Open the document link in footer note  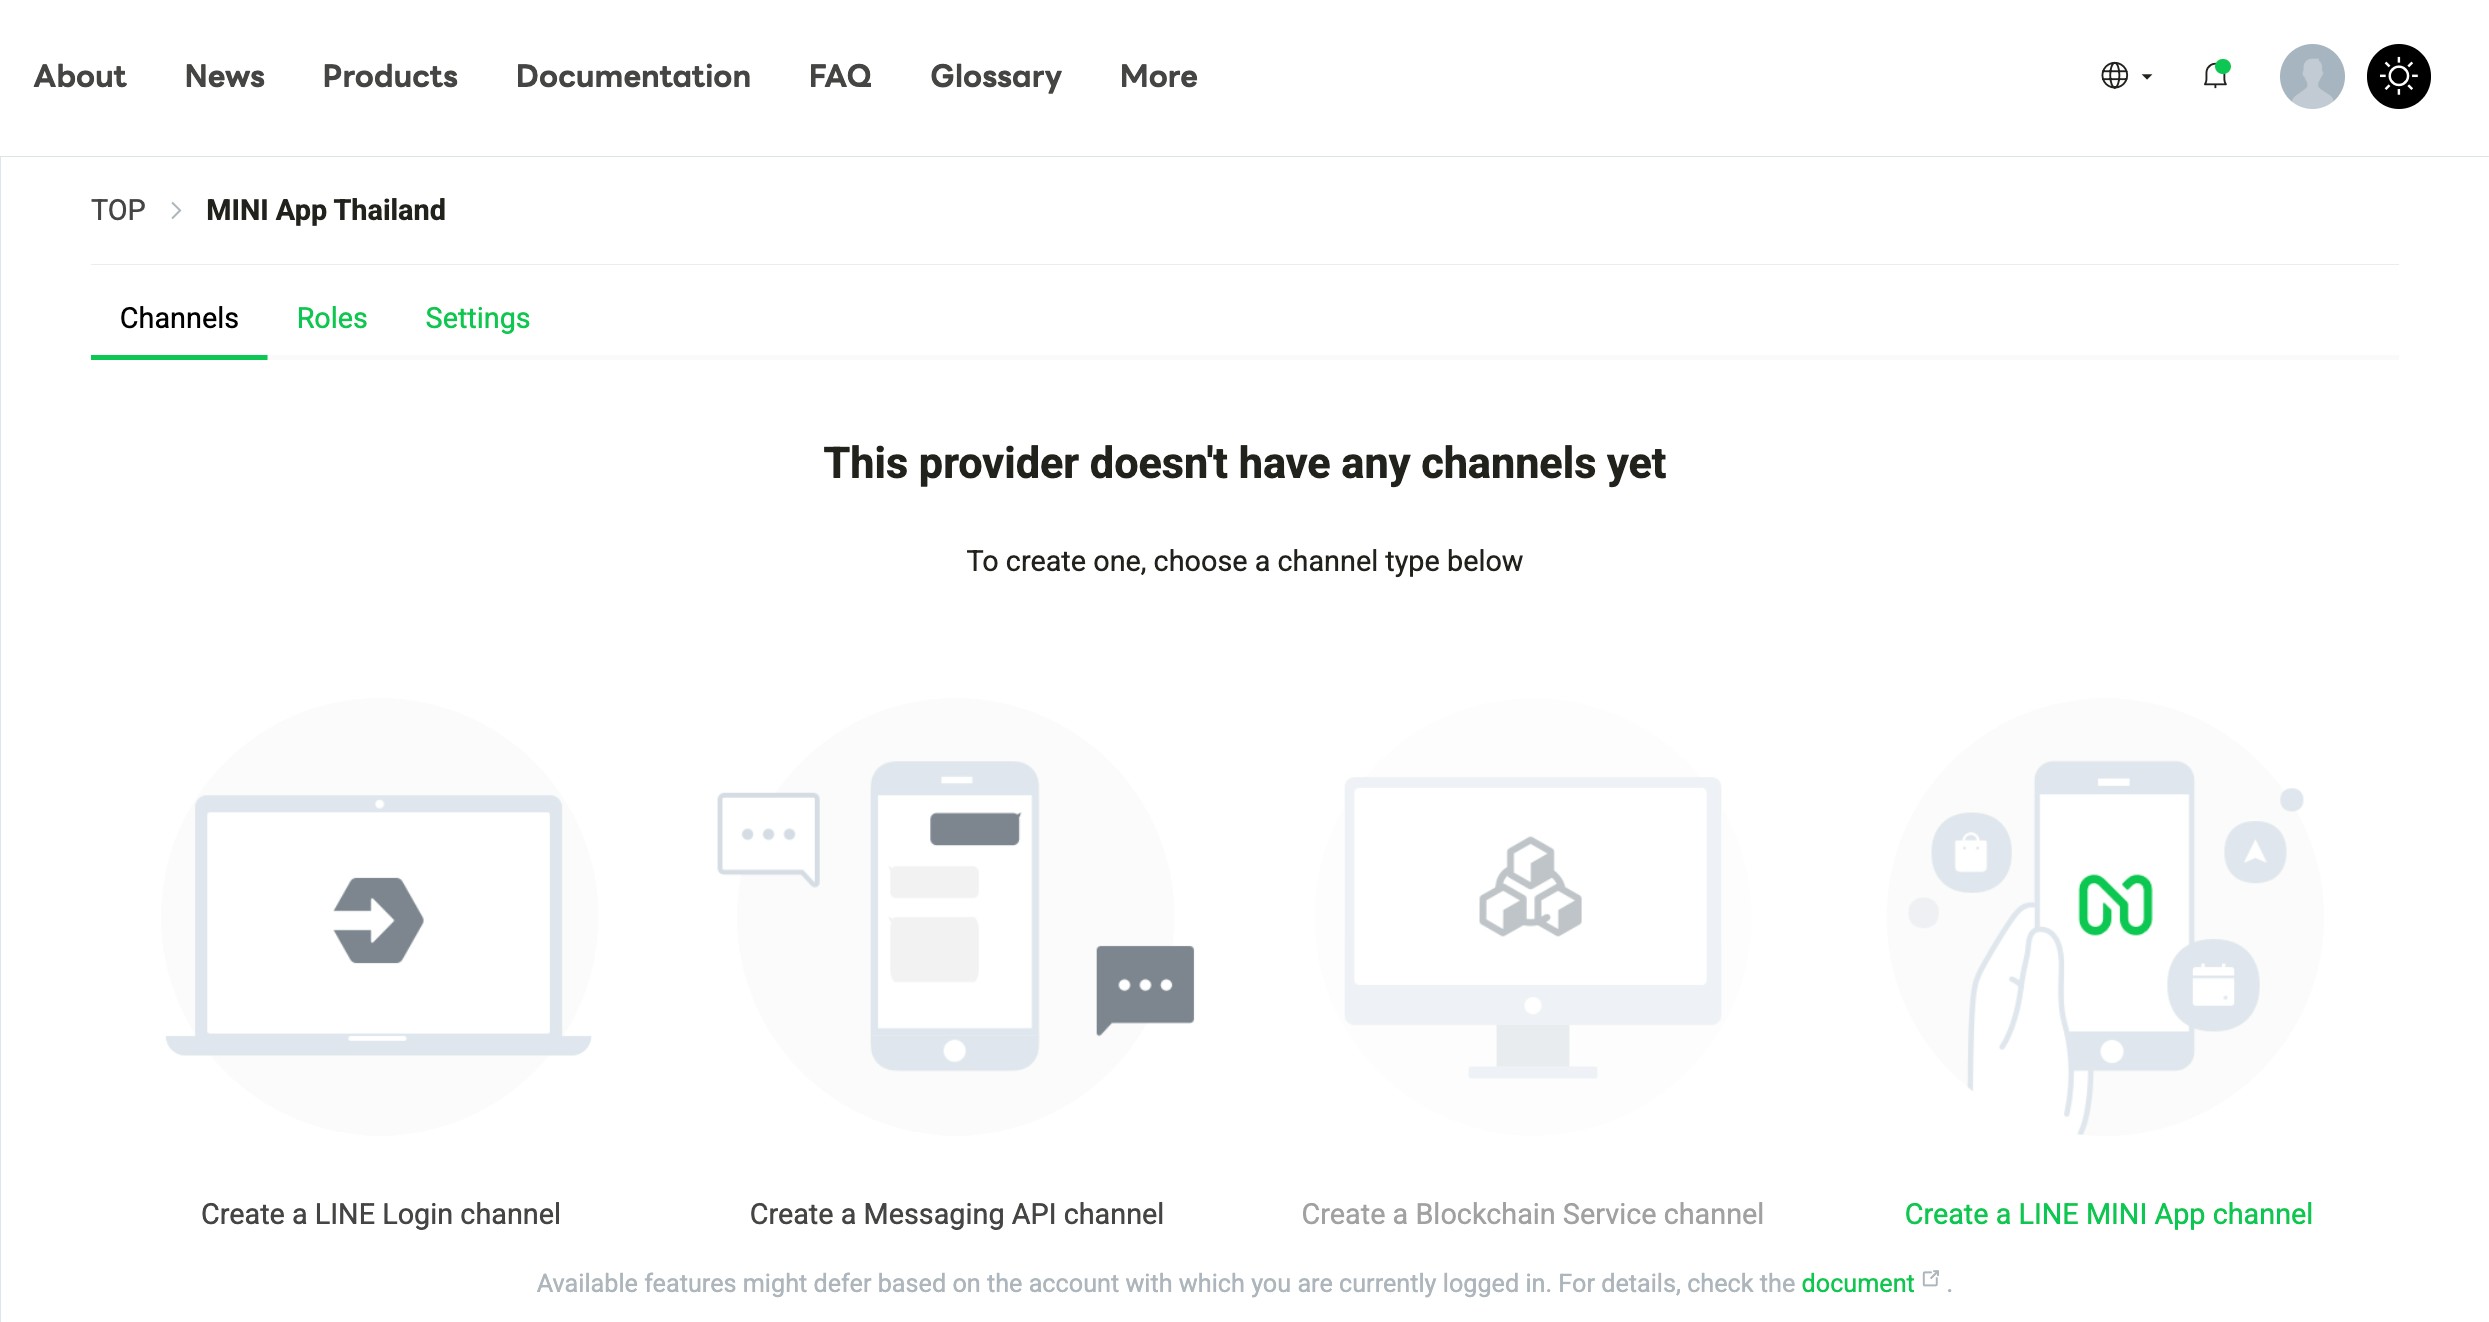[1857, 1283]
